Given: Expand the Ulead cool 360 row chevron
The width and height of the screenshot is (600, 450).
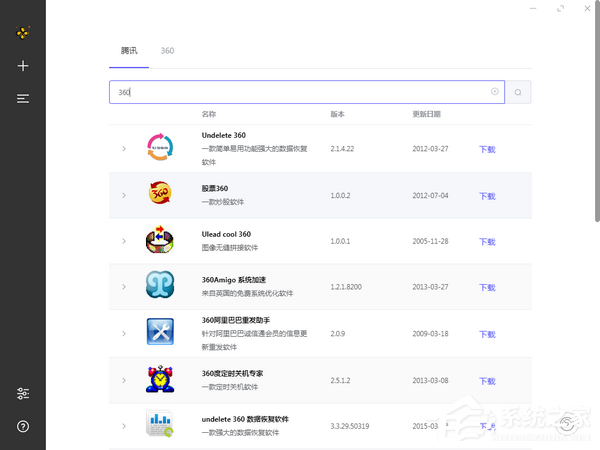Looking at the screenshot, I should coord(124,241).
